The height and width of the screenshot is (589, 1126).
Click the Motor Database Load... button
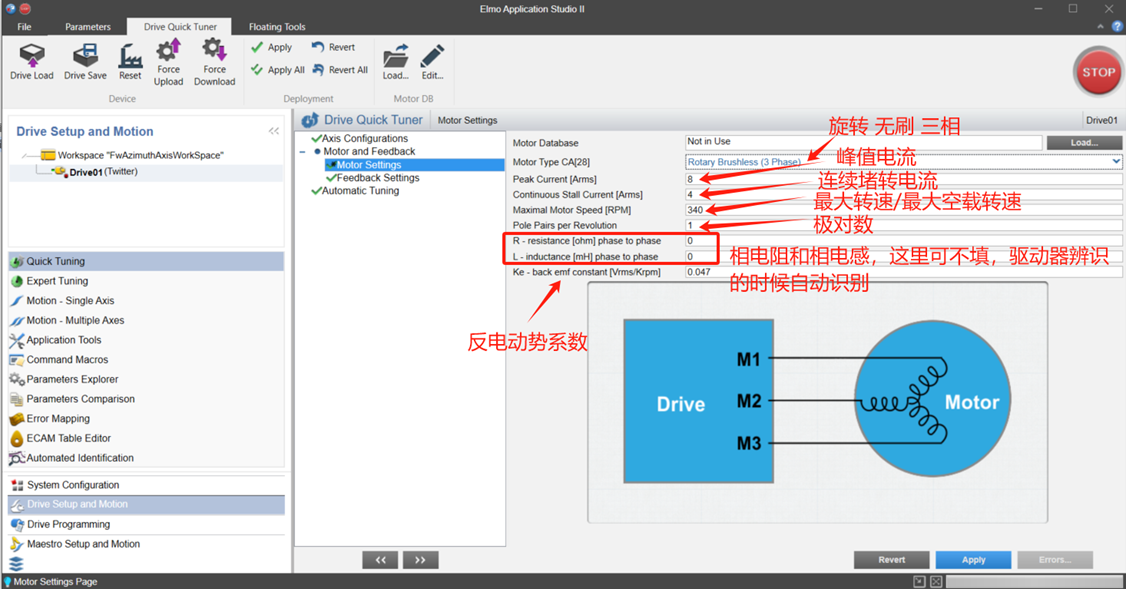[x=1084, y=142]
